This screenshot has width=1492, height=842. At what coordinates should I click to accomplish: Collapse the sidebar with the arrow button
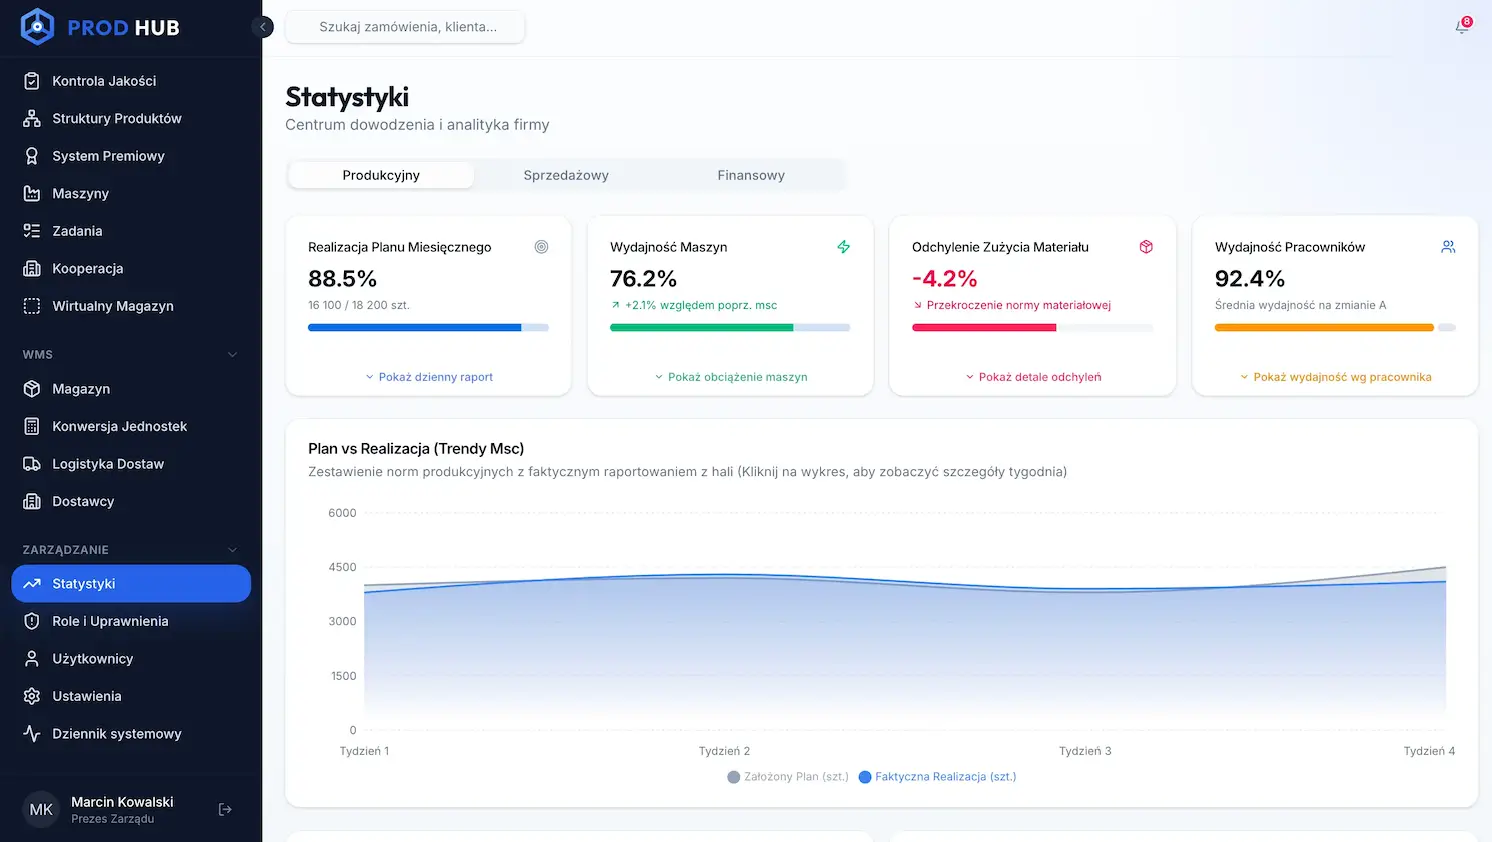tap(263, 27)
